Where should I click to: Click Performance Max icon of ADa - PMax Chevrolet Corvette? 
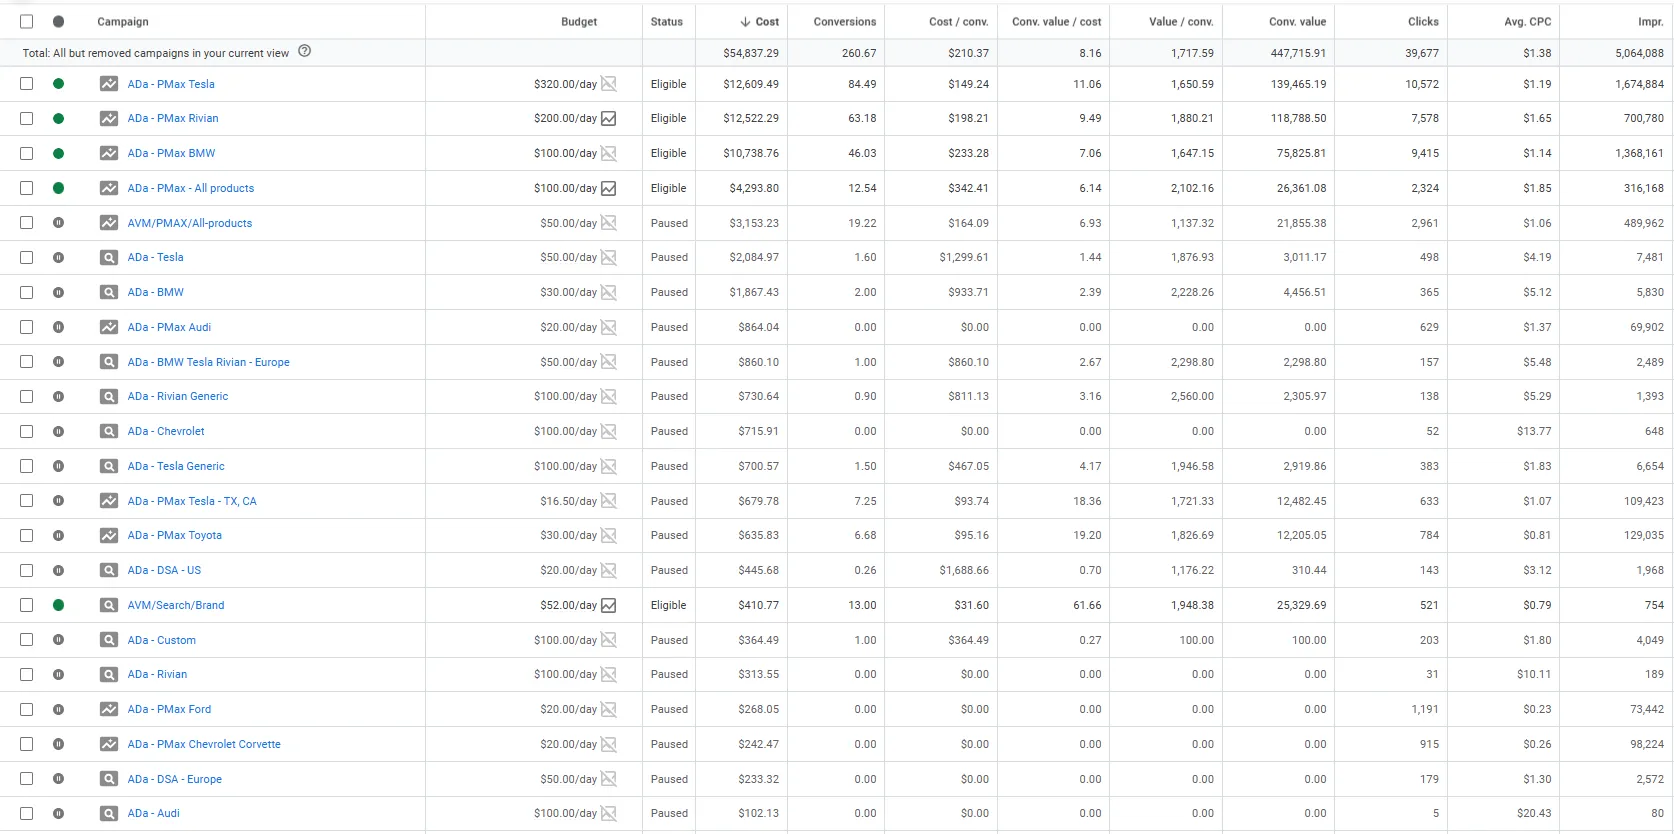(x=109, y=744)
